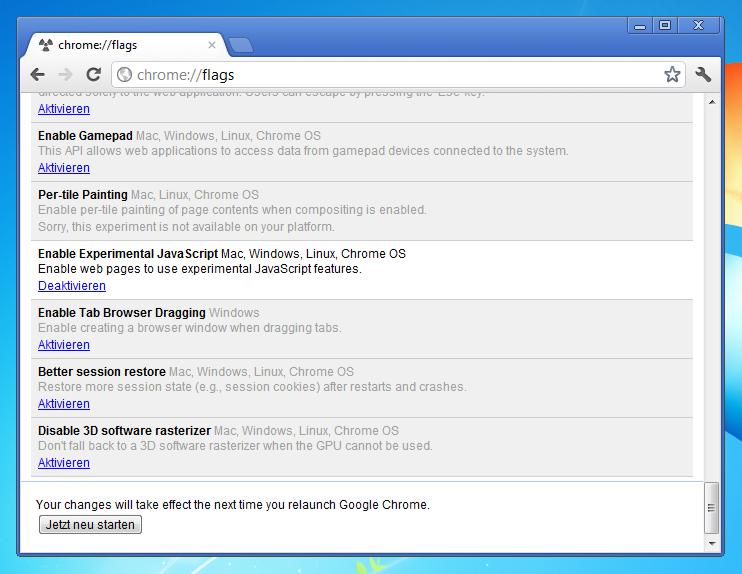Open a new tab with the new-tab button
Viewport: 742px width, 574px height.
[241, 45]
